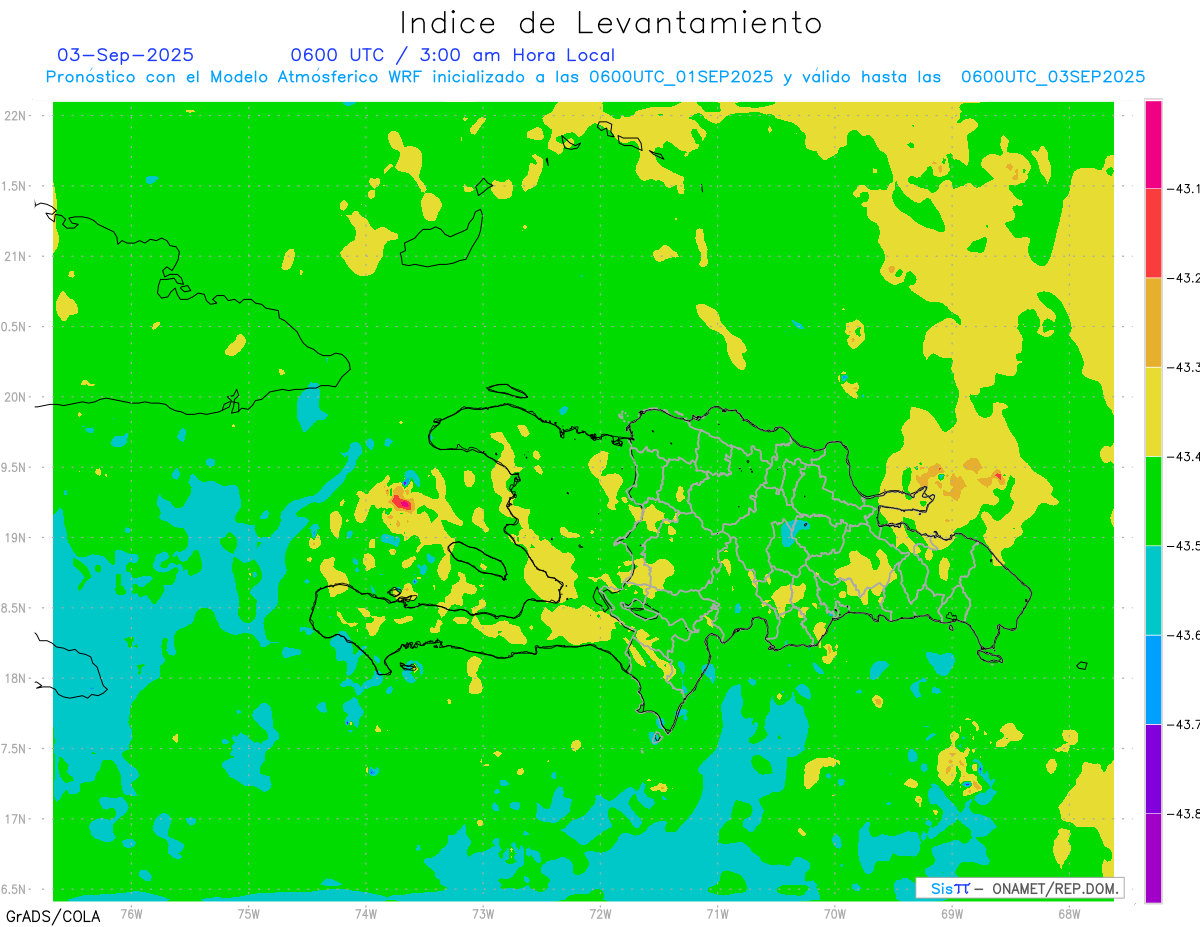The height and width of the screenshot is (927, 1200).
Task: Click the purple segment at the color bar bottom
Action: point(1153,857)
